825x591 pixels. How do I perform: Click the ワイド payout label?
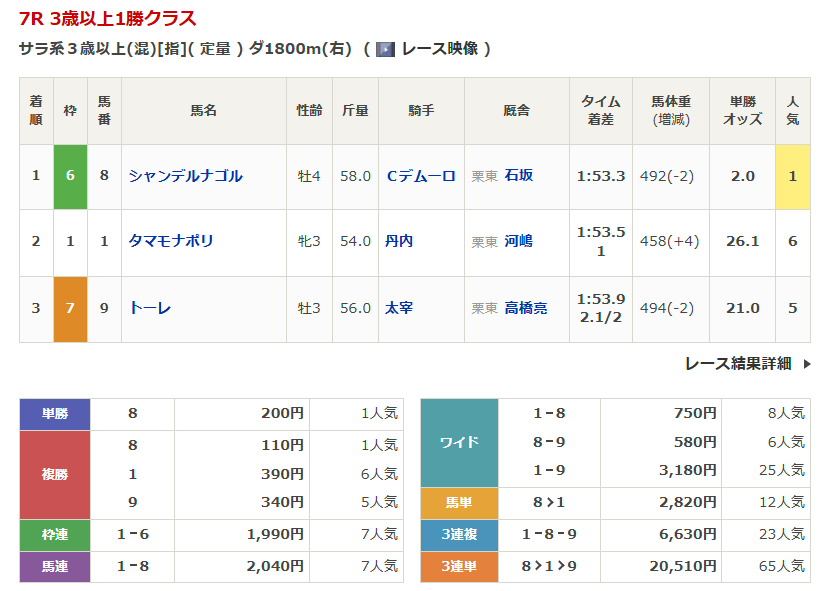459,442
